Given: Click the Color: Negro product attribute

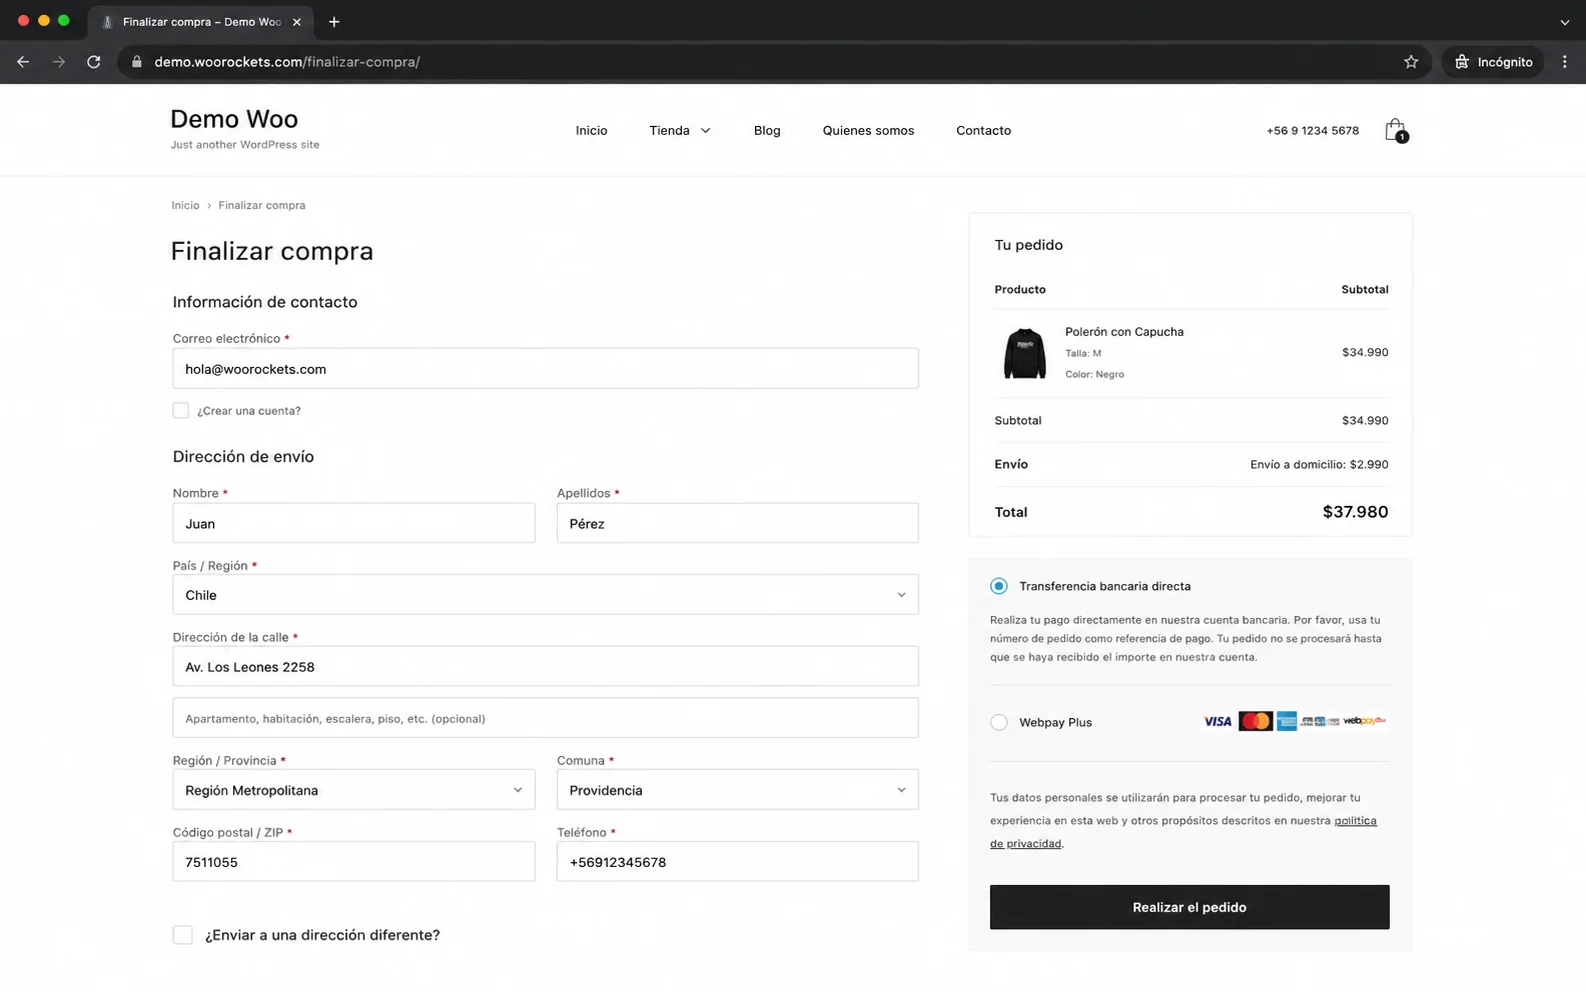Looking at the screenshot, I should pos(1094,374).
